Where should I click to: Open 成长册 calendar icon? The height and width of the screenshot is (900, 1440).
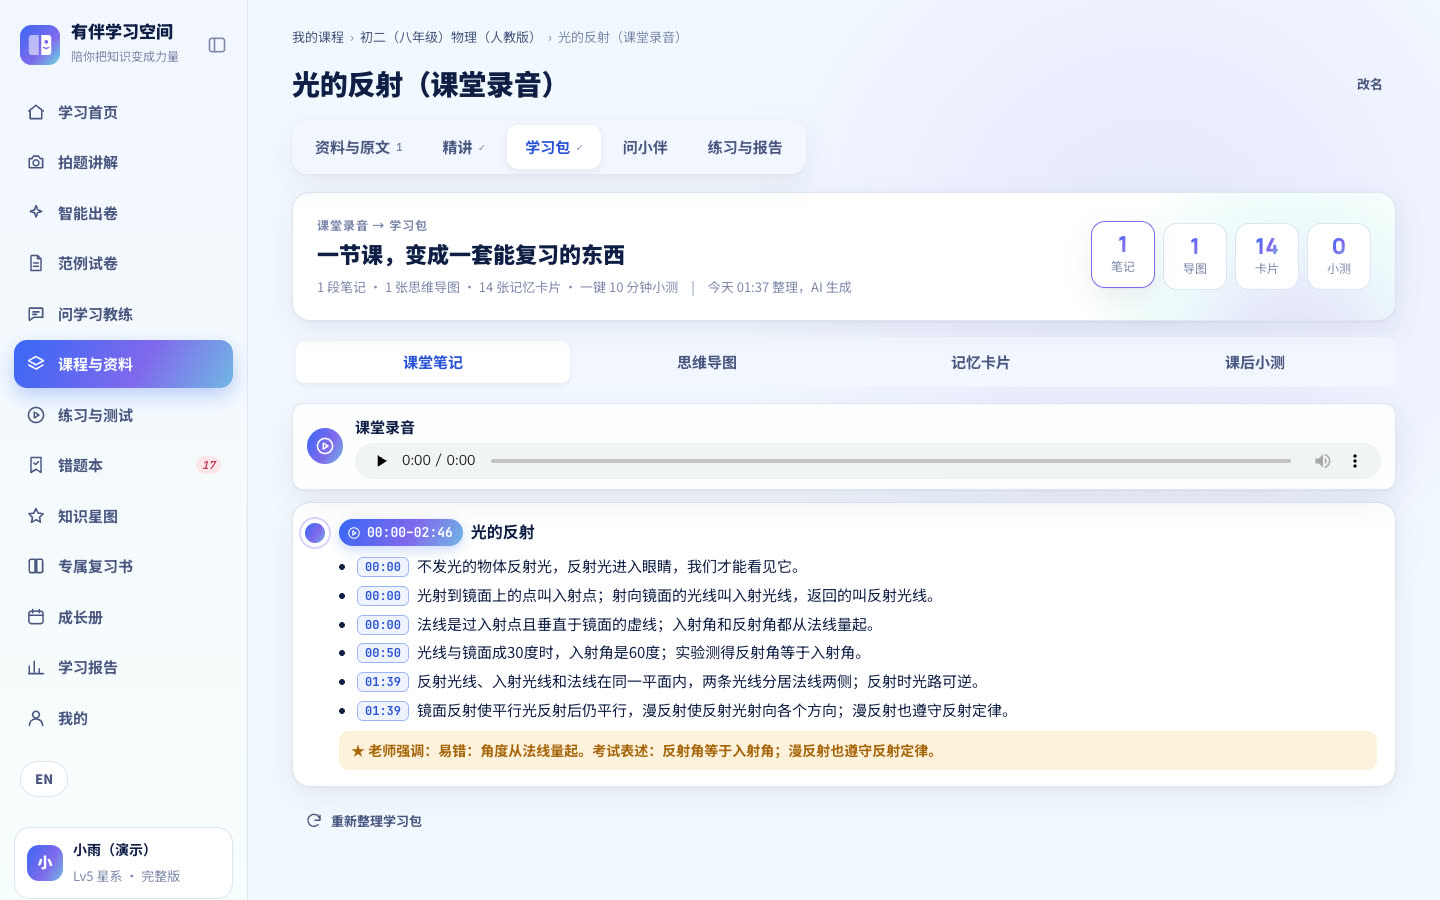[x=36, y=617]
